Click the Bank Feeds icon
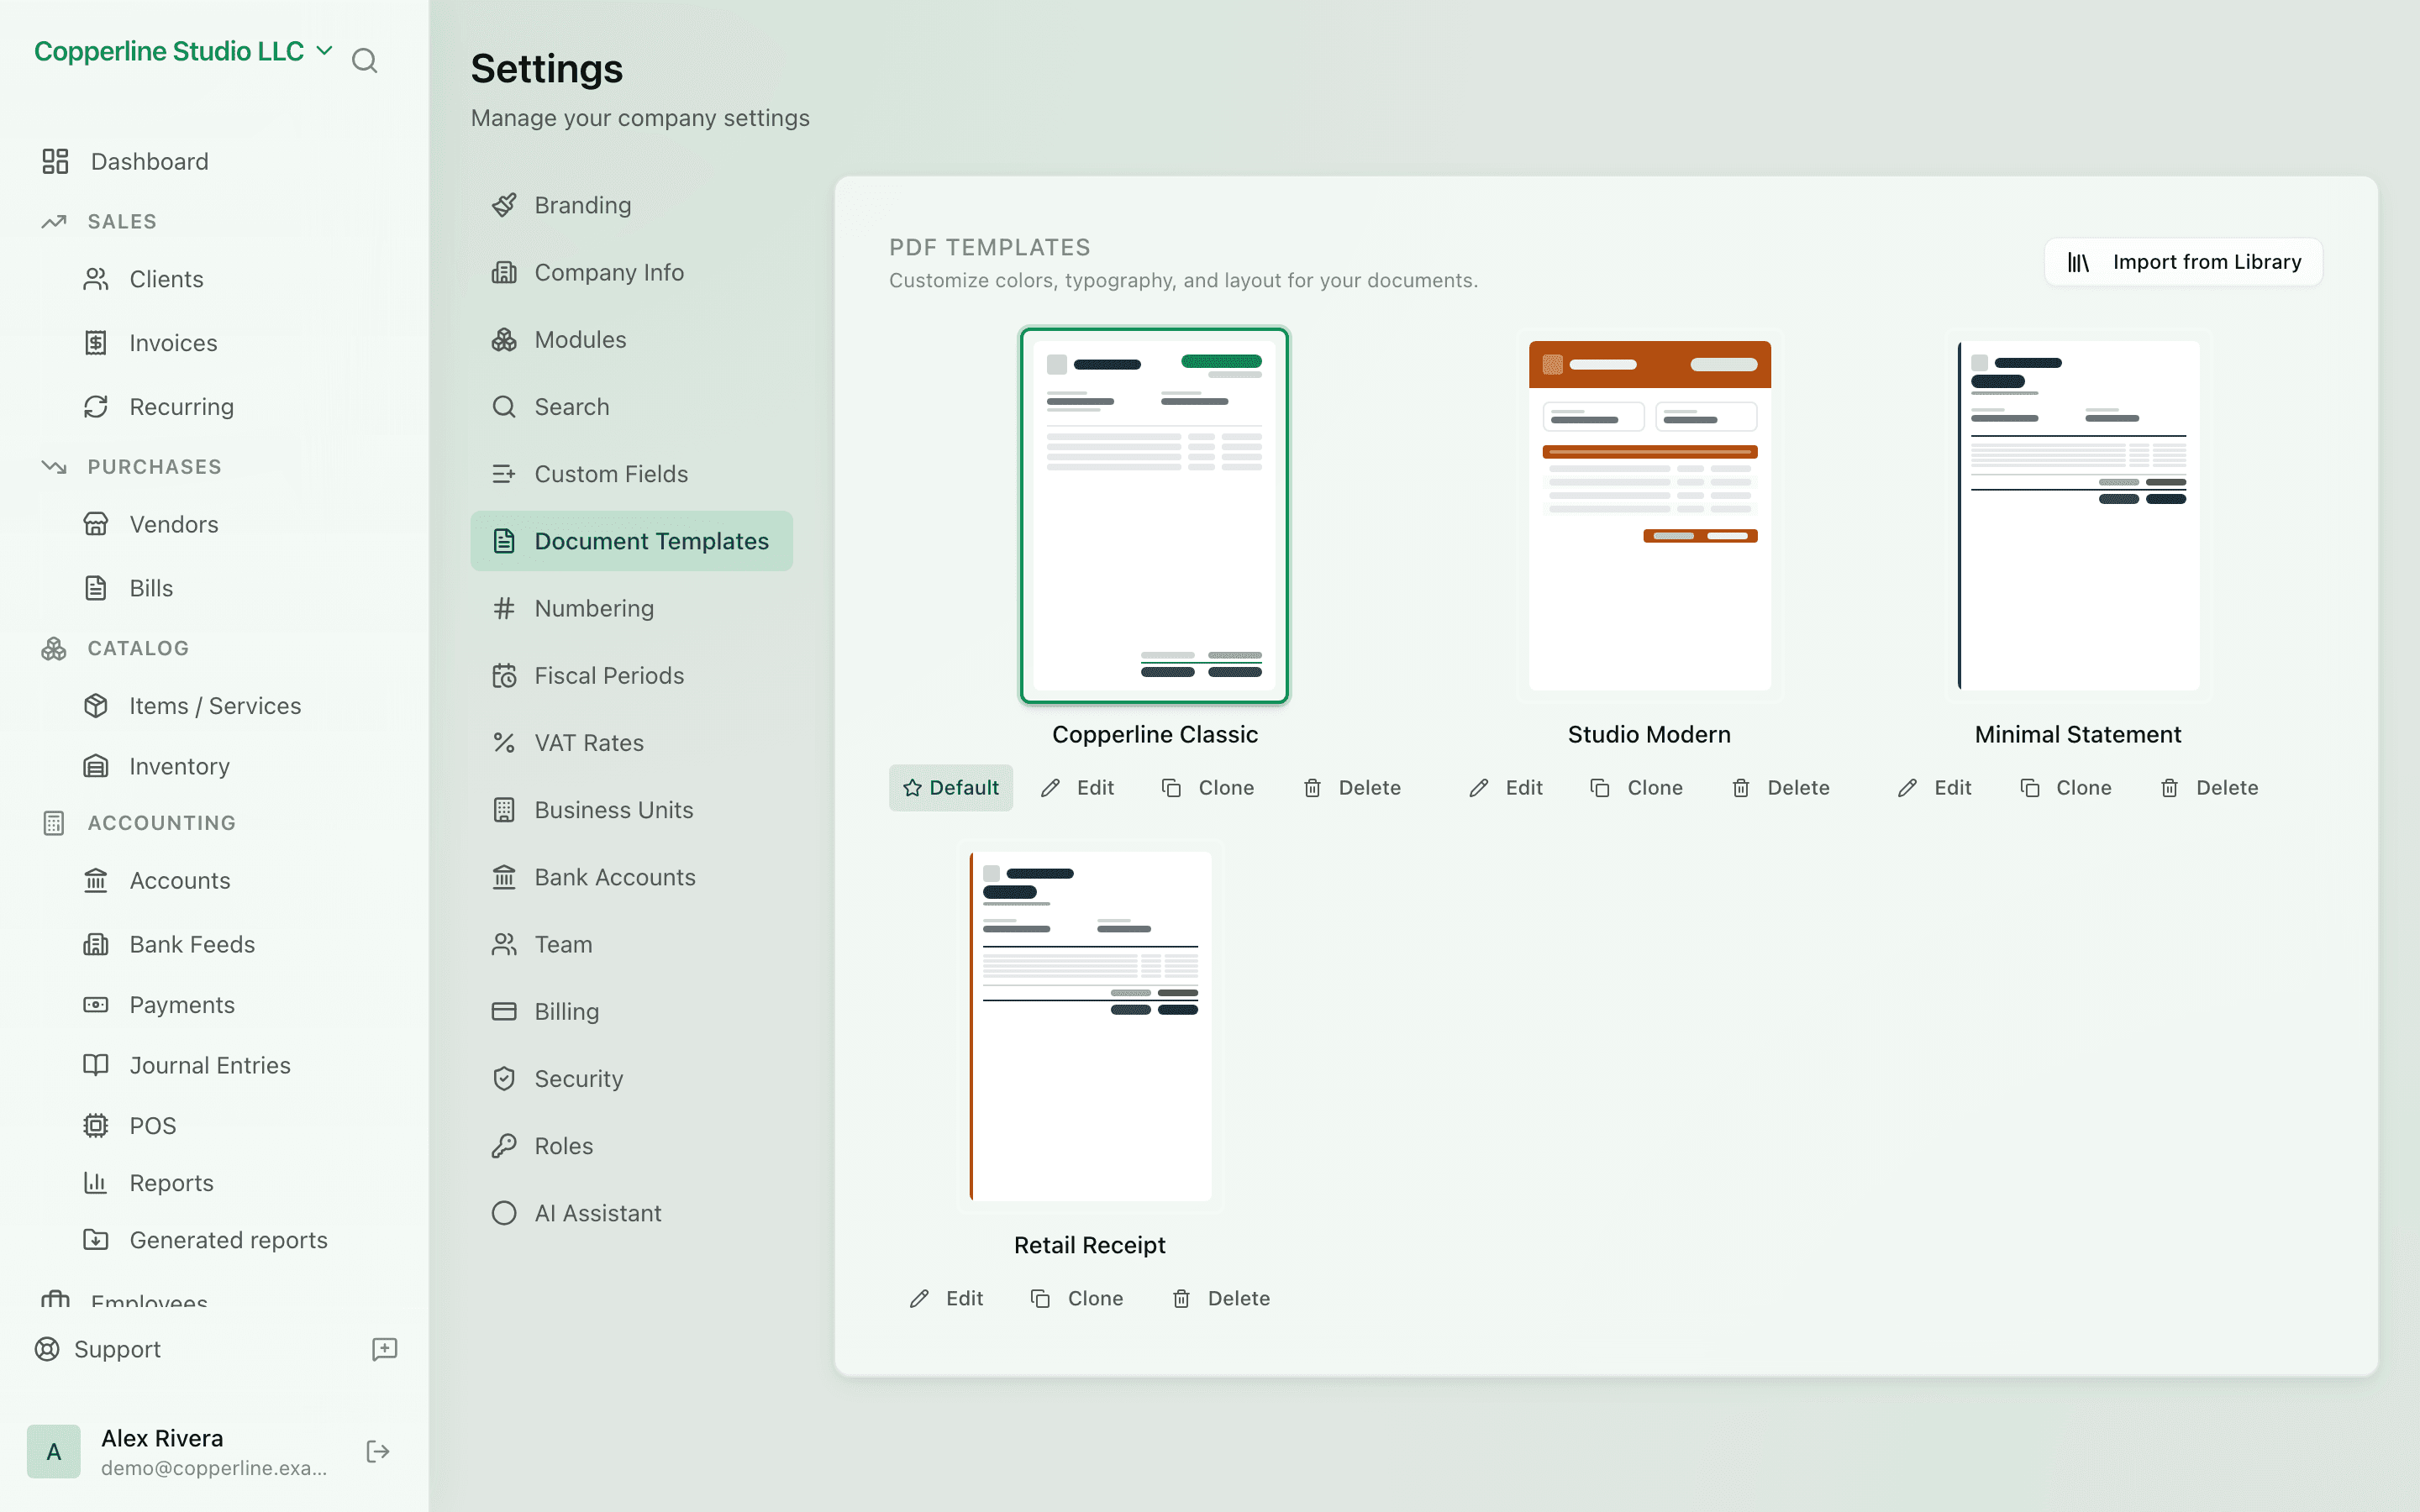Viewport: 2420px width, 1512px height. coord(96,944)
